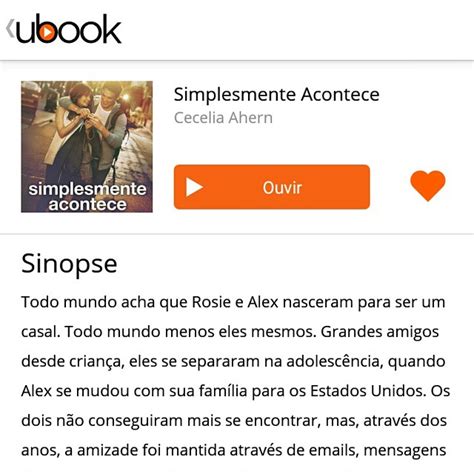Click the synopsis line starting 'Todo mundo acha'
Viewport: 474px width, 474px height.
click(x=233, y=302)
